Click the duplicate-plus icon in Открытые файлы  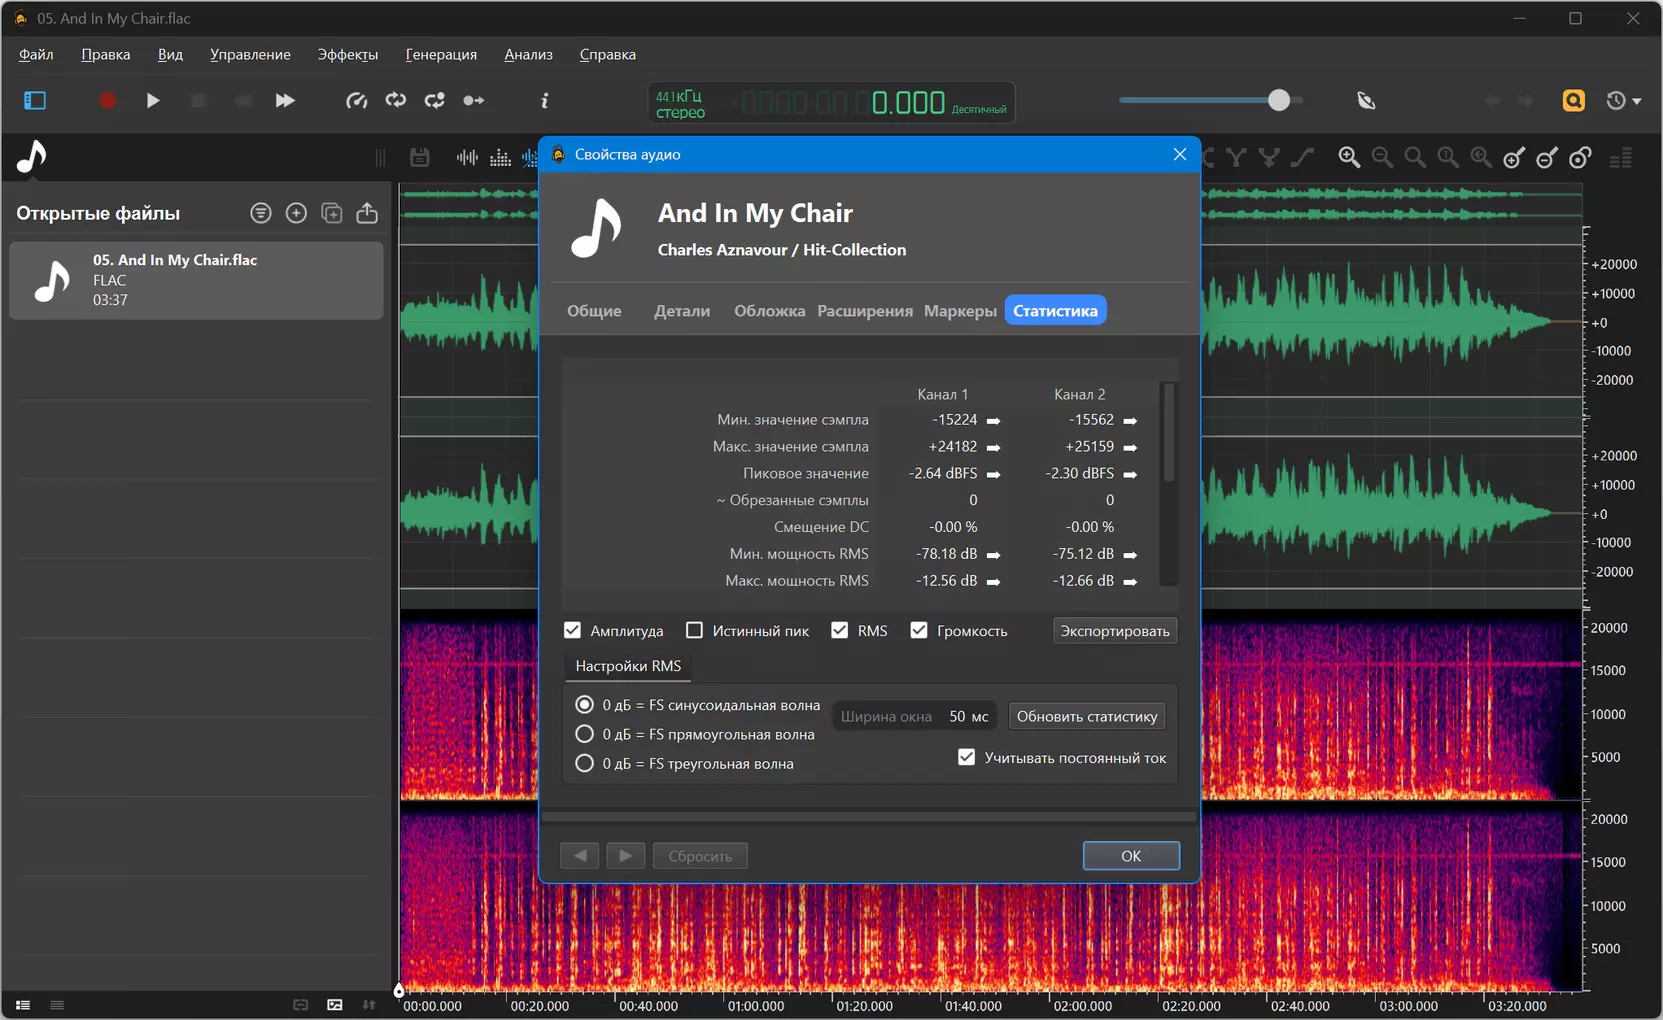[332, 213]
